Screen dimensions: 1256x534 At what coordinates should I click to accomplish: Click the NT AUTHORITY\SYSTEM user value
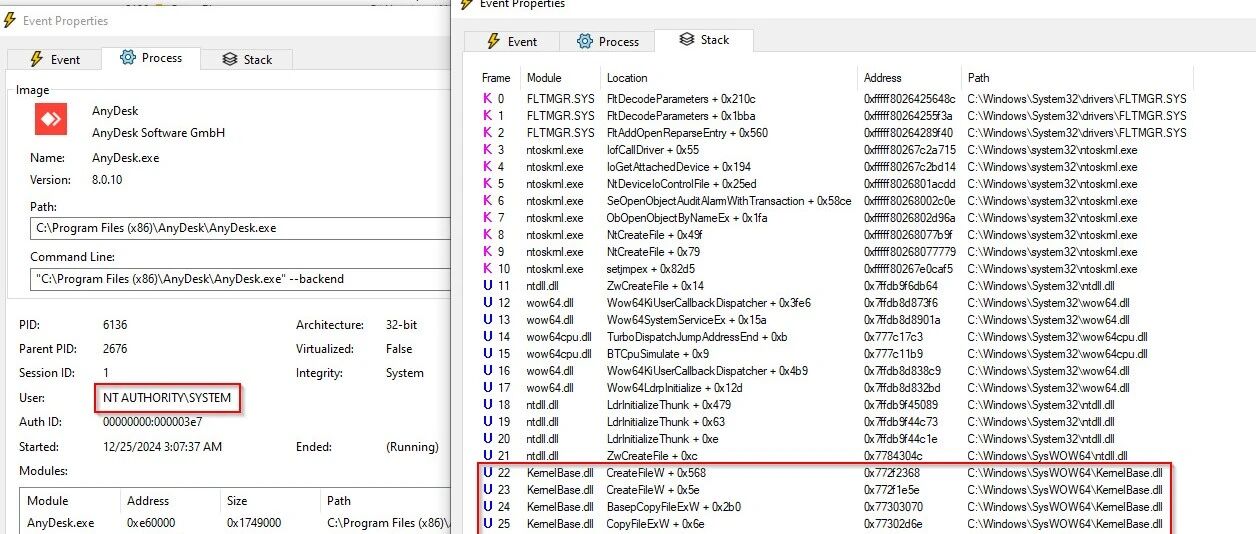[x=167, y=398]
